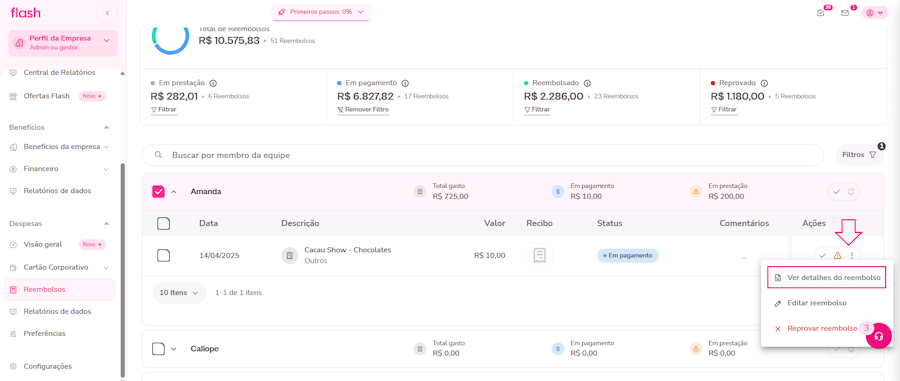This screenshot has height=381, width=900.
Task: Open the headset support chat button
Action: 878,337
